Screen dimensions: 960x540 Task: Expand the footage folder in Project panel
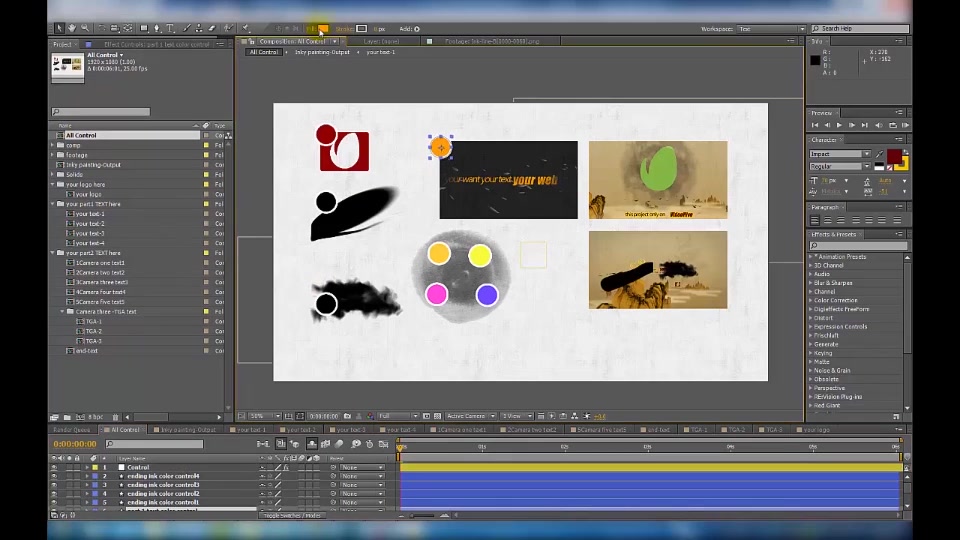coord(53,155)
